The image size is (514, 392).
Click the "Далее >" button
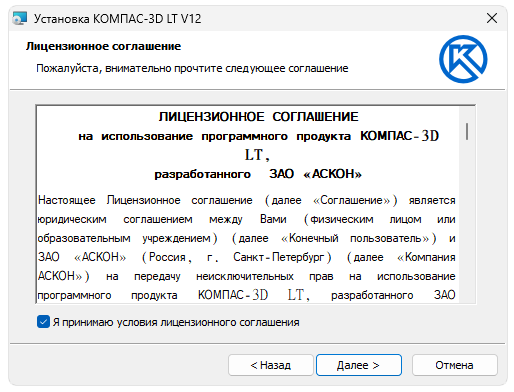click(x=359, y=365)
